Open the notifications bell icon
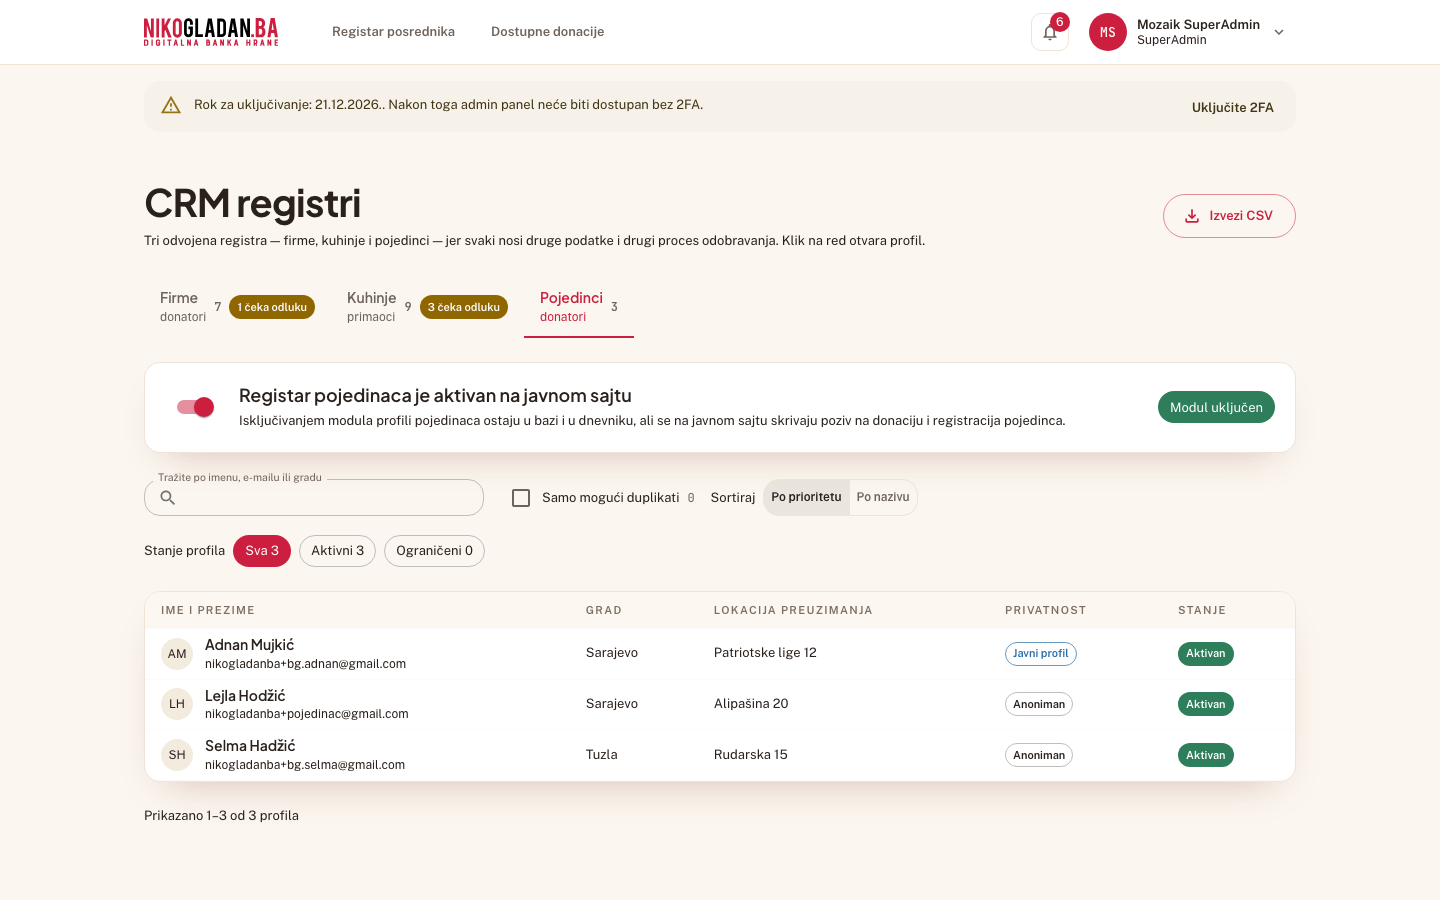Viewport: 1440px width, 900px height. [1050, 32]
